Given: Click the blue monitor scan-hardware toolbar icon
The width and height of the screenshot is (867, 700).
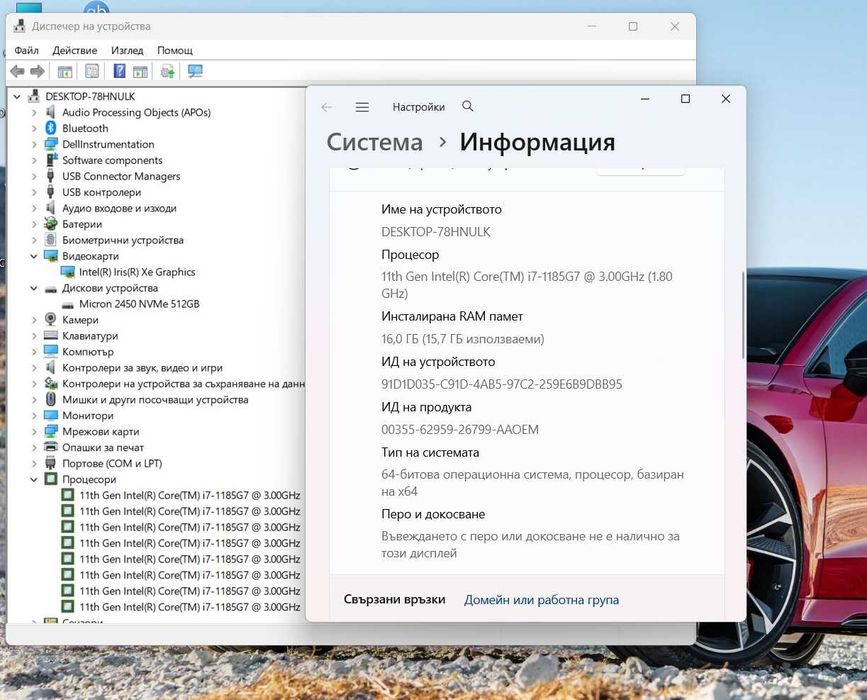Looking at the screenshot, I should coord(195,71).
